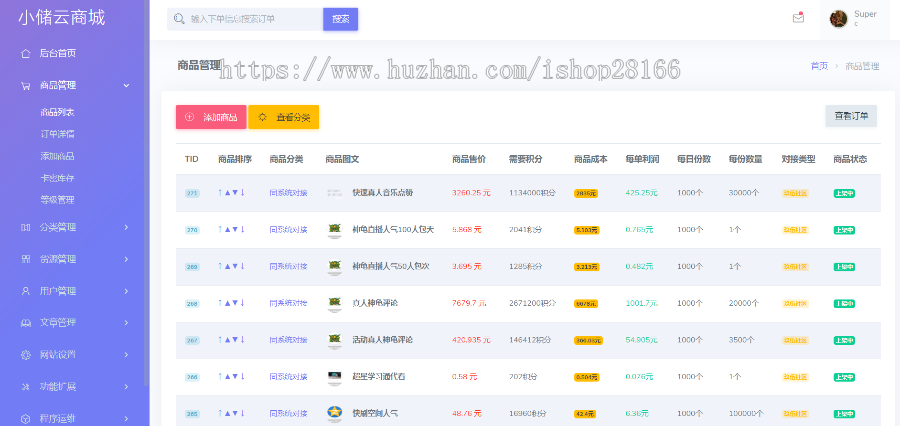Move product 270 to top with ↑ arrow
This screenshot has height=426, width=900.
220,230
